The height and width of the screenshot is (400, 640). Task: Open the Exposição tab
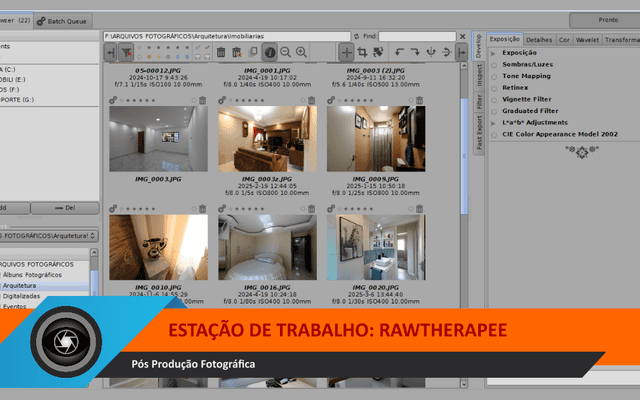504,39
